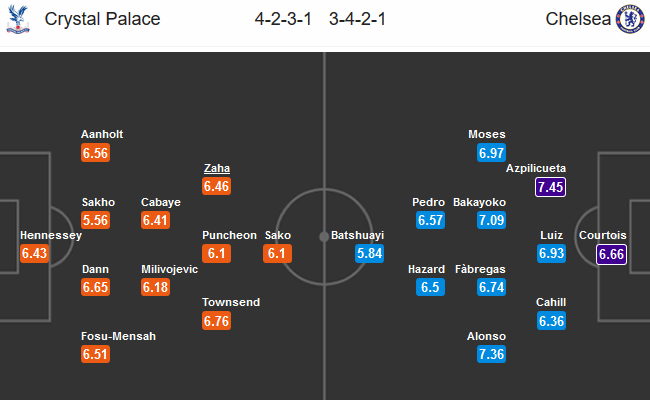
Task: Select Hazard's 6.5 rating badge
Action: pos(430,287)
